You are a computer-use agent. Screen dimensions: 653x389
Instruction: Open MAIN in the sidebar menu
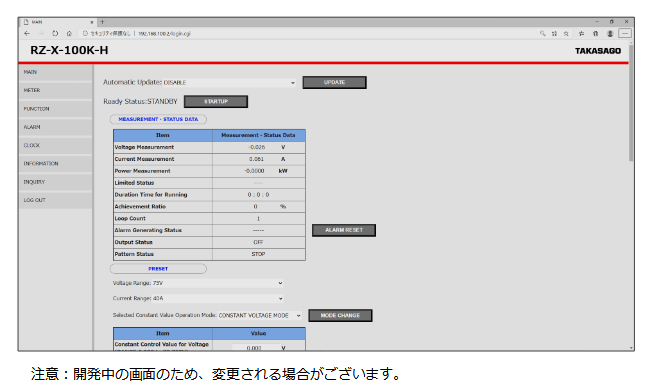pyautogui.click(x=55, y=72)
